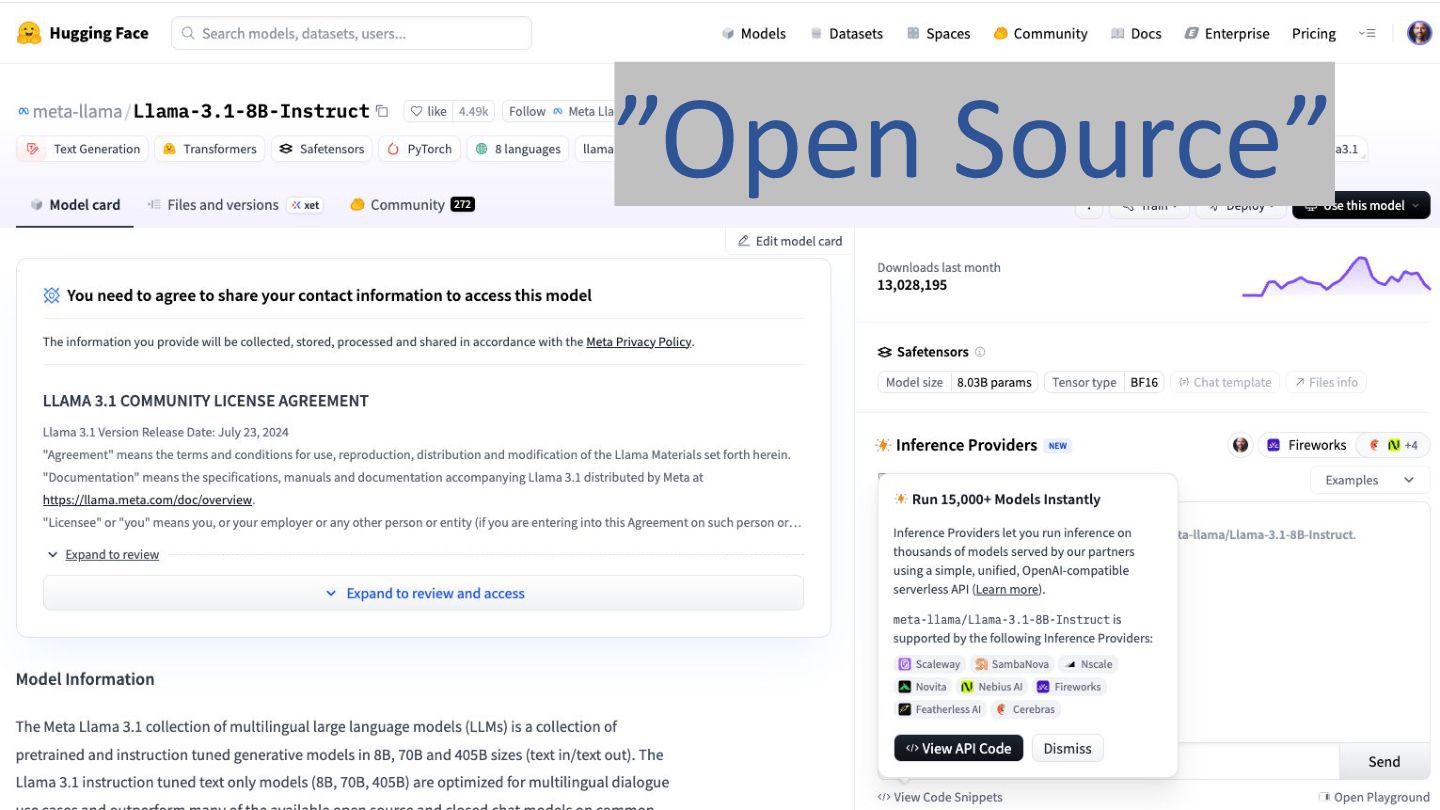The height and width of the screenshot is (810, 1440).
Task: Click the Novita provider chip
Action: pos(922,687)
